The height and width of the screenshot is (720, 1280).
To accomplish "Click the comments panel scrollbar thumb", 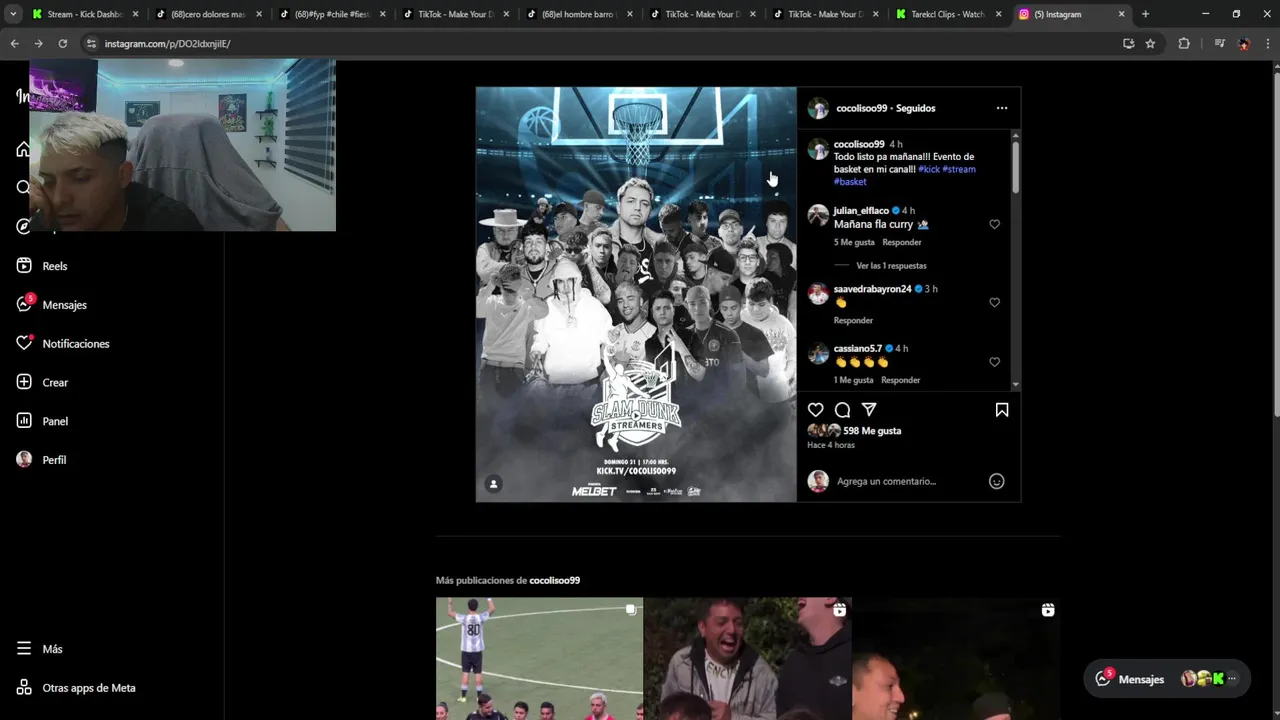I will [1015, 166].
